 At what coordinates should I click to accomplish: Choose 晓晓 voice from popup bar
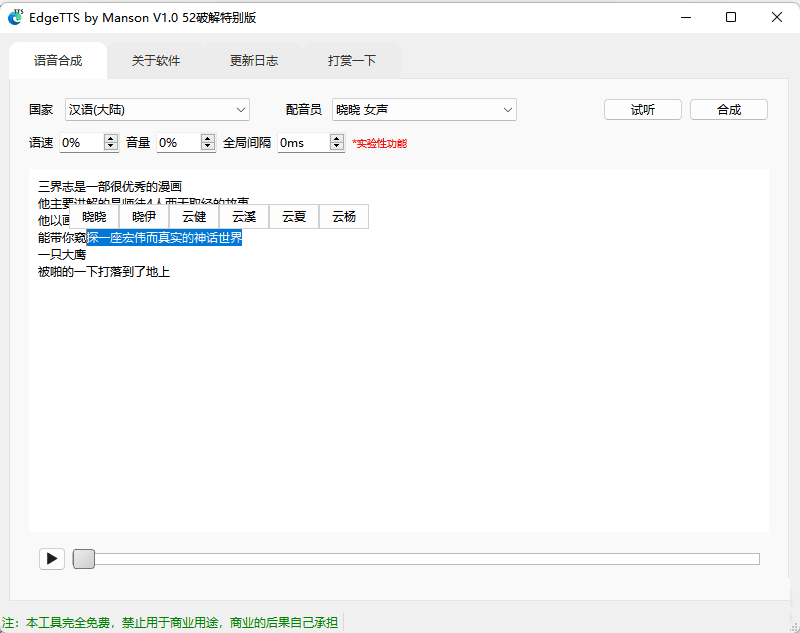tap(94, 217)
